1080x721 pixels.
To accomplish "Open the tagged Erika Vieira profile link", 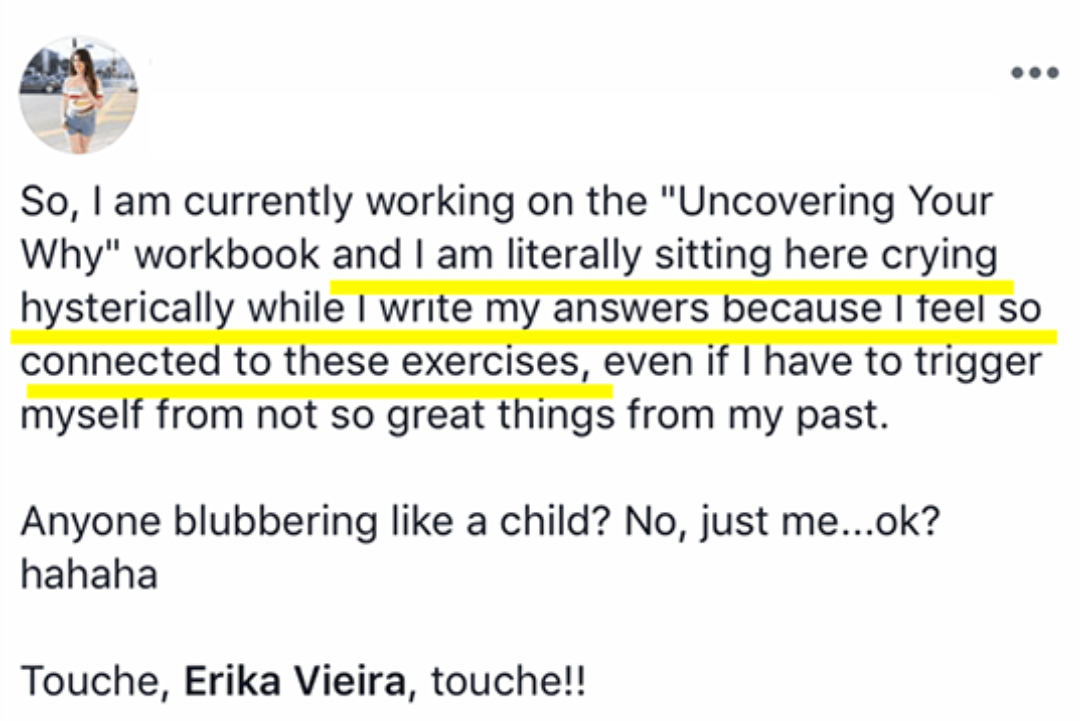I will [295, 681].
